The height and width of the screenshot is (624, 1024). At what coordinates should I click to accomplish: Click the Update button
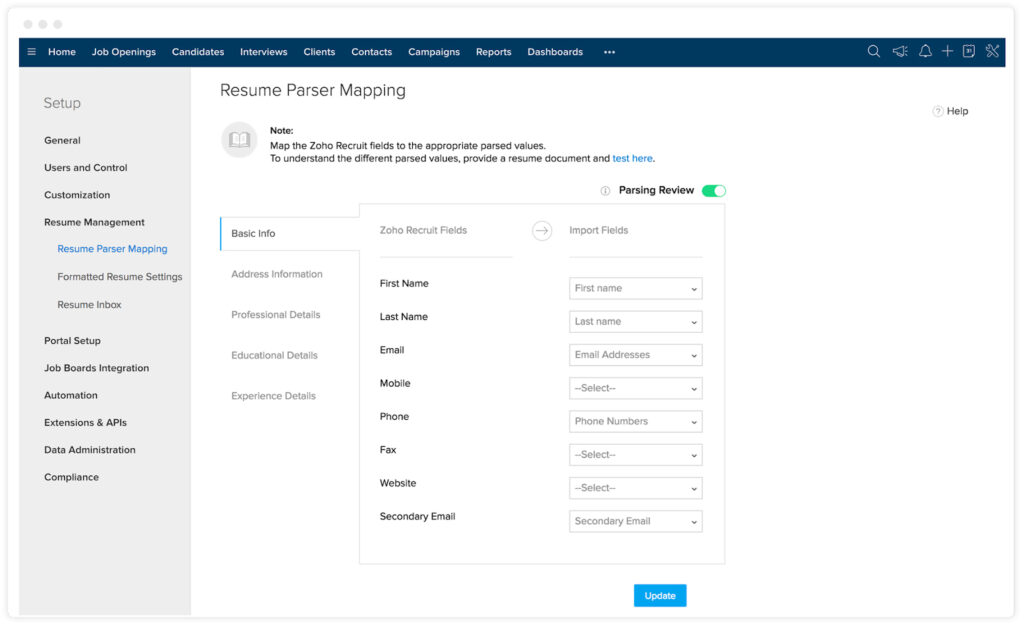pyautogui.click(x=659, y=595)
